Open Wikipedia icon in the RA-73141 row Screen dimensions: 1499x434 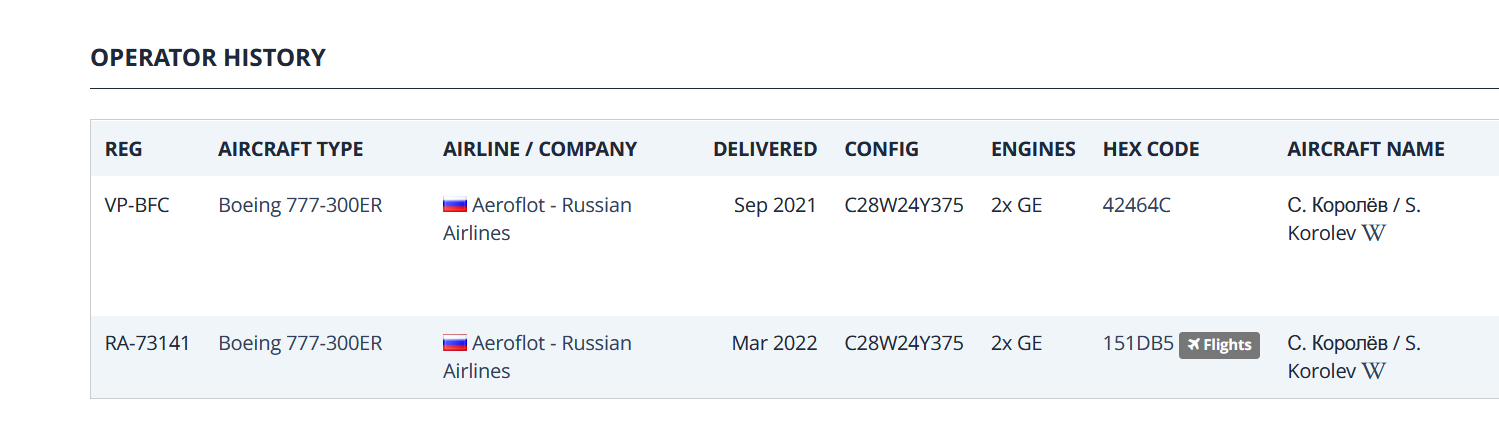pos(1375,372)
